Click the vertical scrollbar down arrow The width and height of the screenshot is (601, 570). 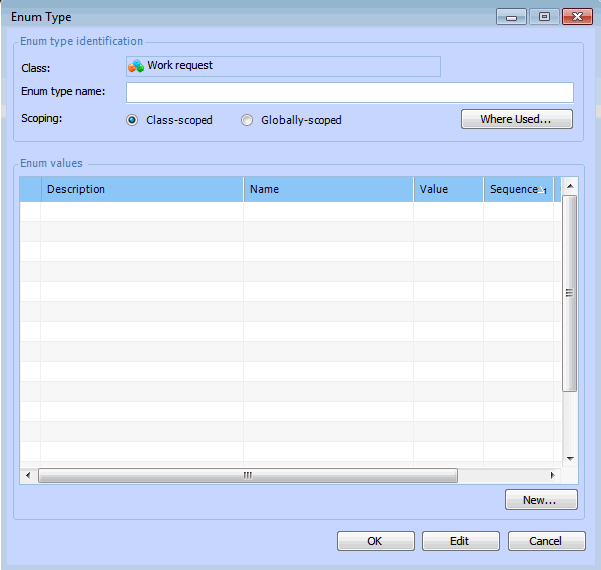(570, 457)
